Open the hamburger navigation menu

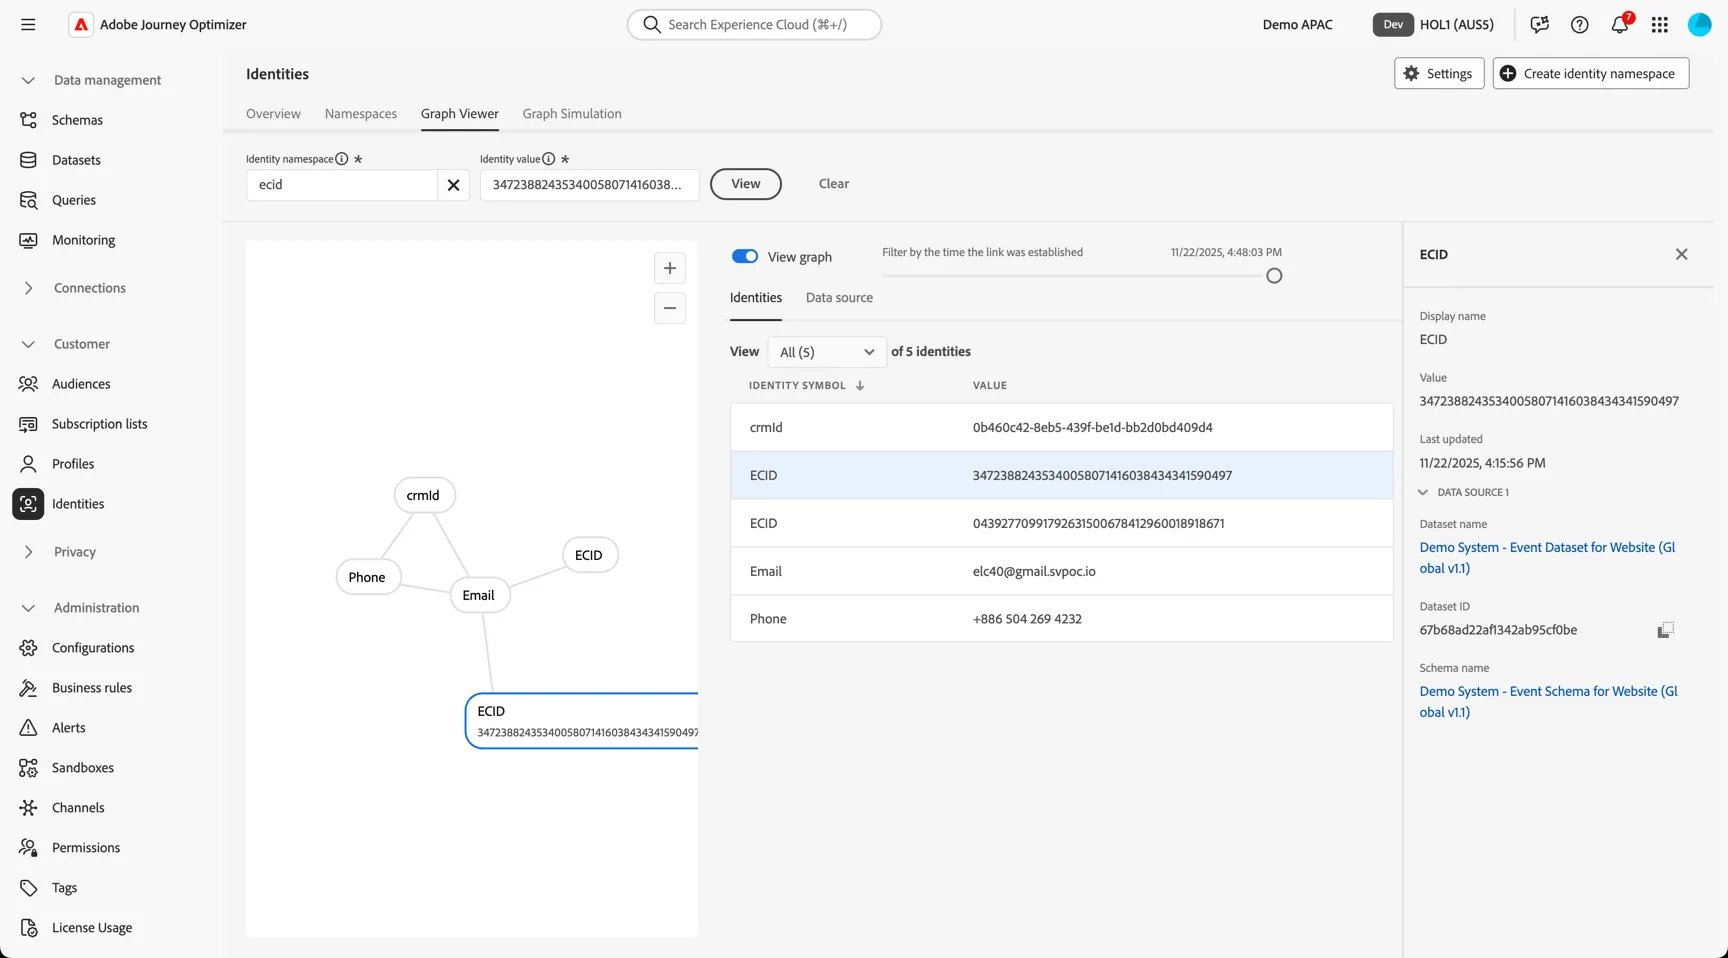tap(28, 25)
